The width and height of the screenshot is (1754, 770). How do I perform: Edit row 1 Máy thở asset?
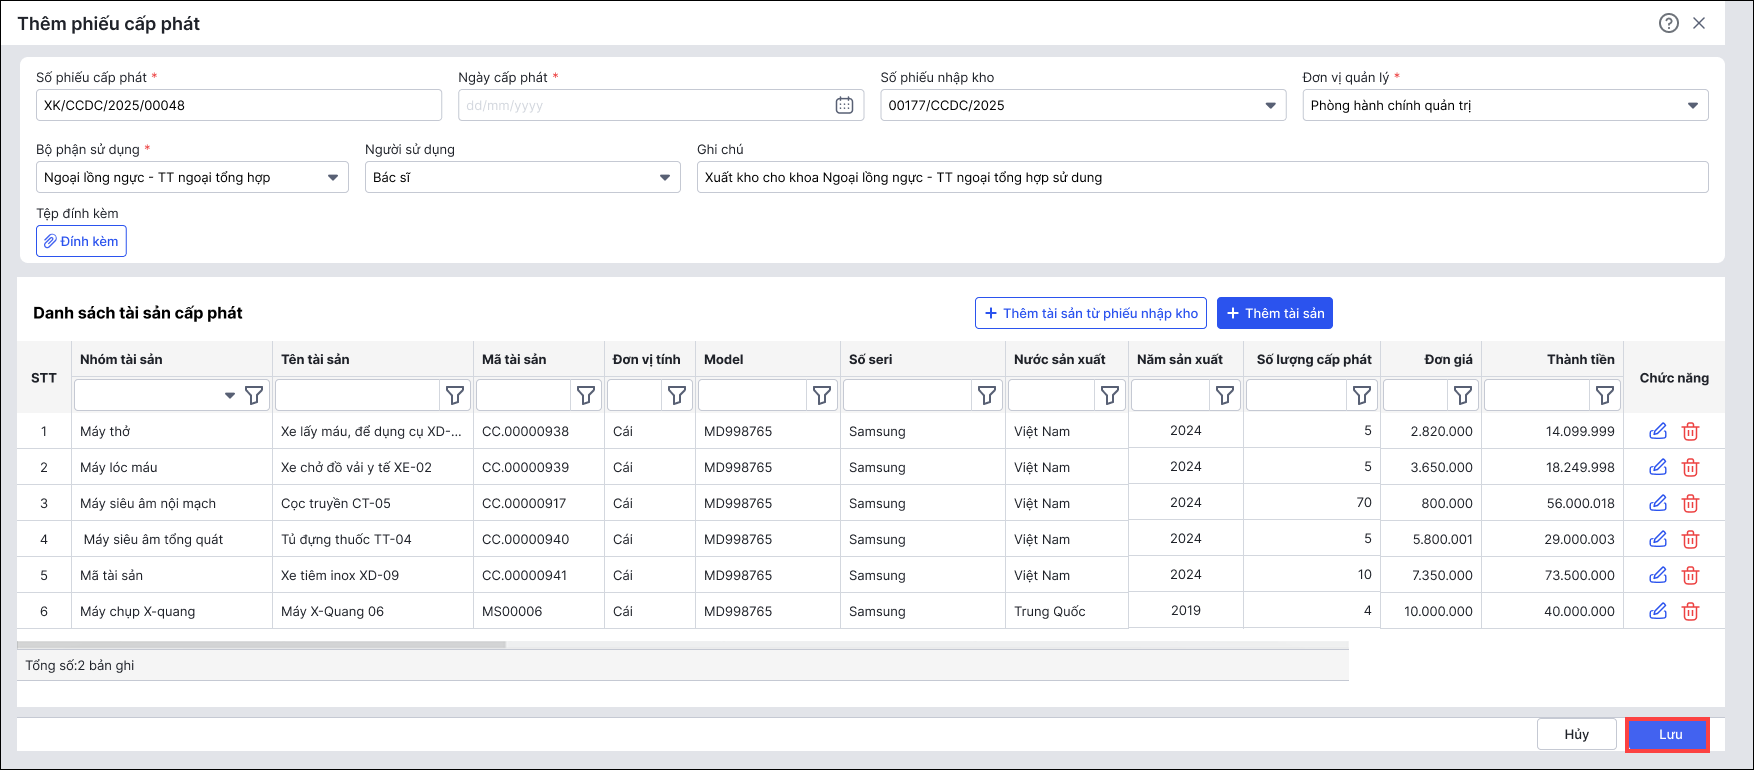click(x=1657, y=431)
